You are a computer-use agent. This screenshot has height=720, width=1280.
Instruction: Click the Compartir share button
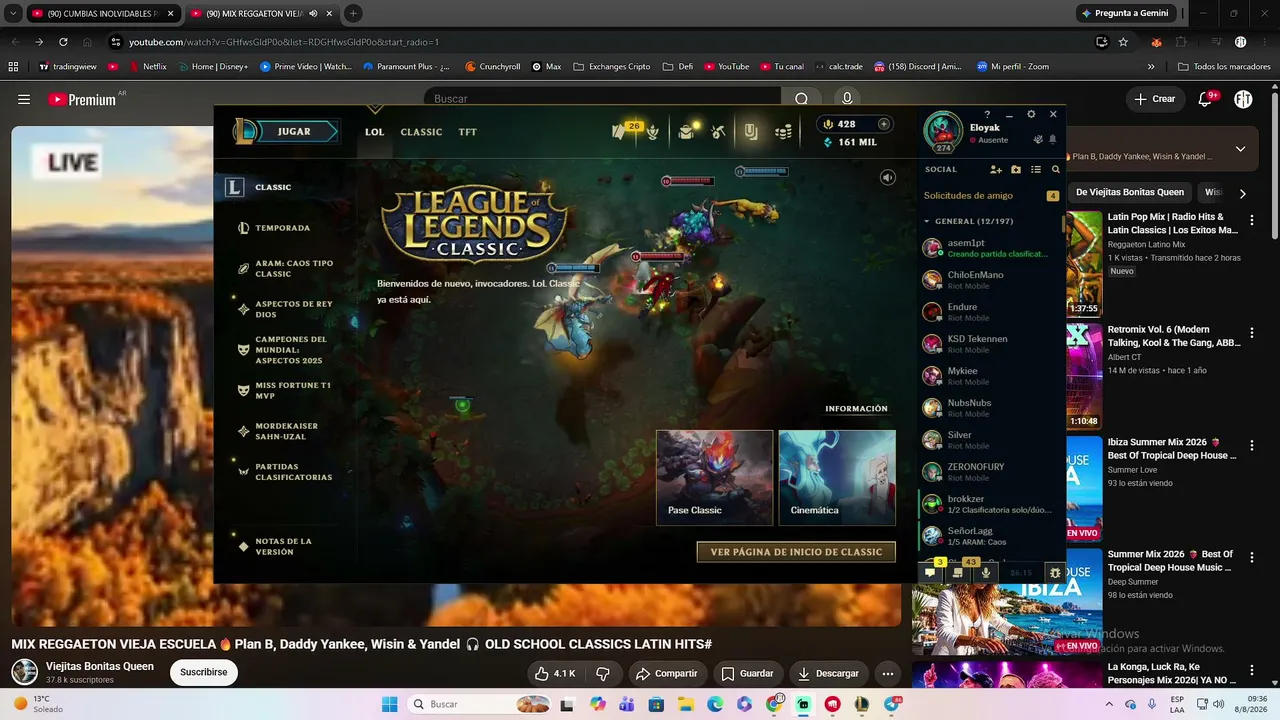(x=666, y=674)
